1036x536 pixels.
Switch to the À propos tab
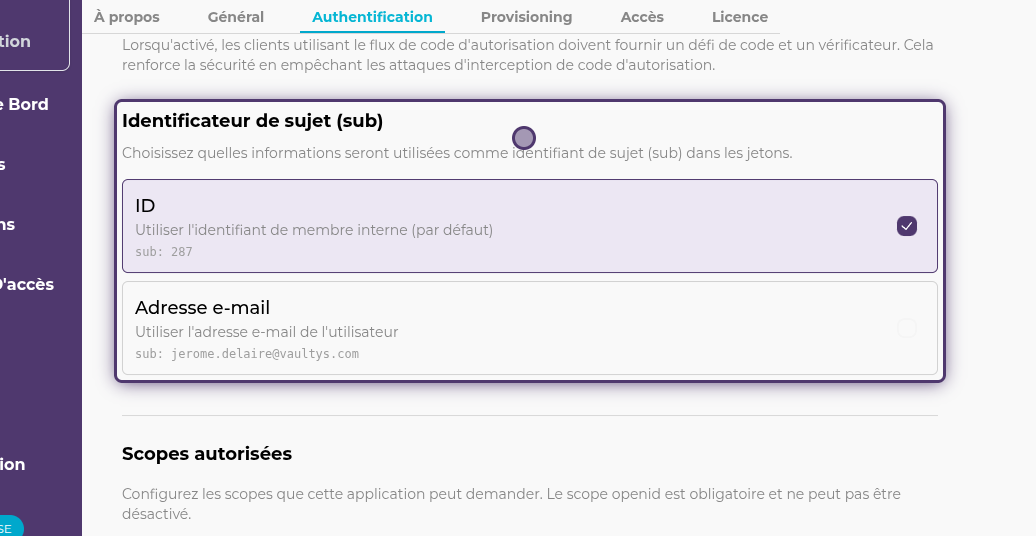click(126, 17)
